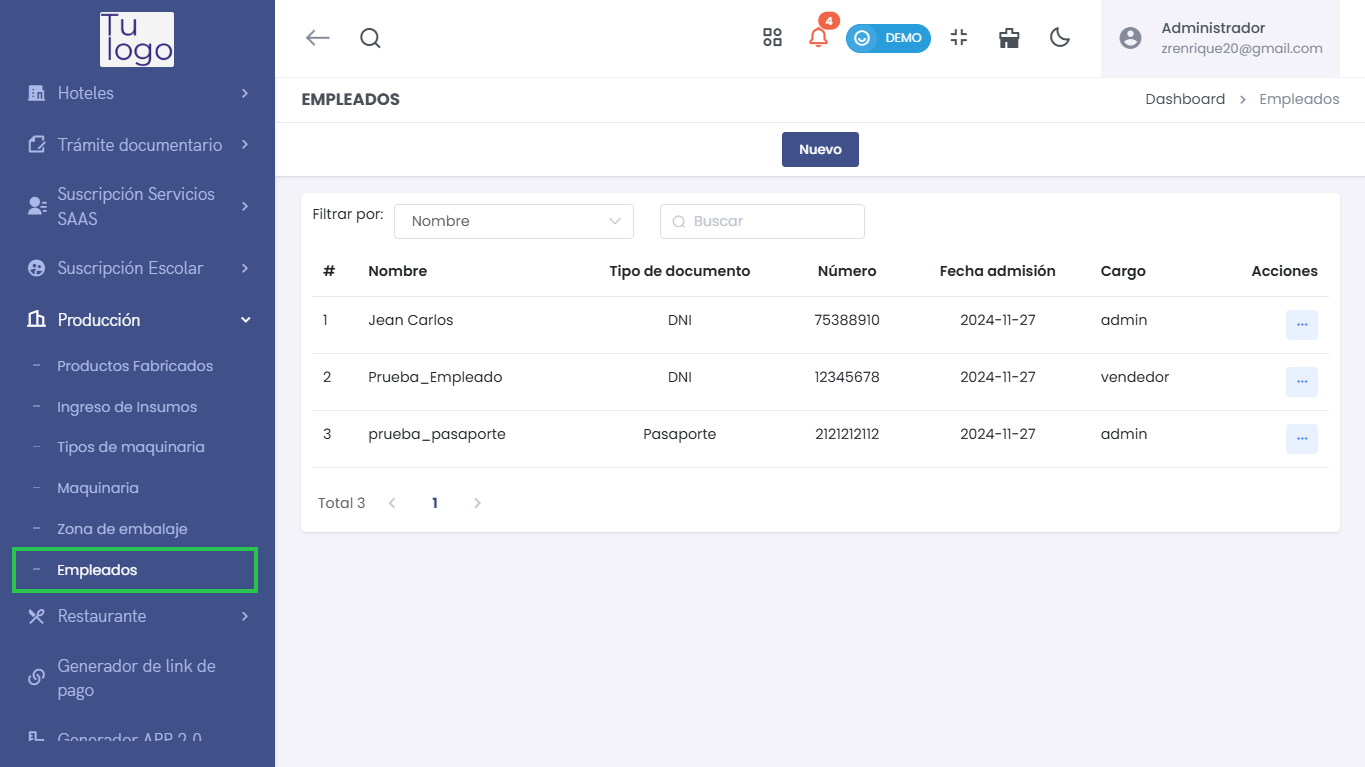Screen dimensions: 1365x767
Task: Go to Dashboard breadcrumb link
Action: point(1185,99)
